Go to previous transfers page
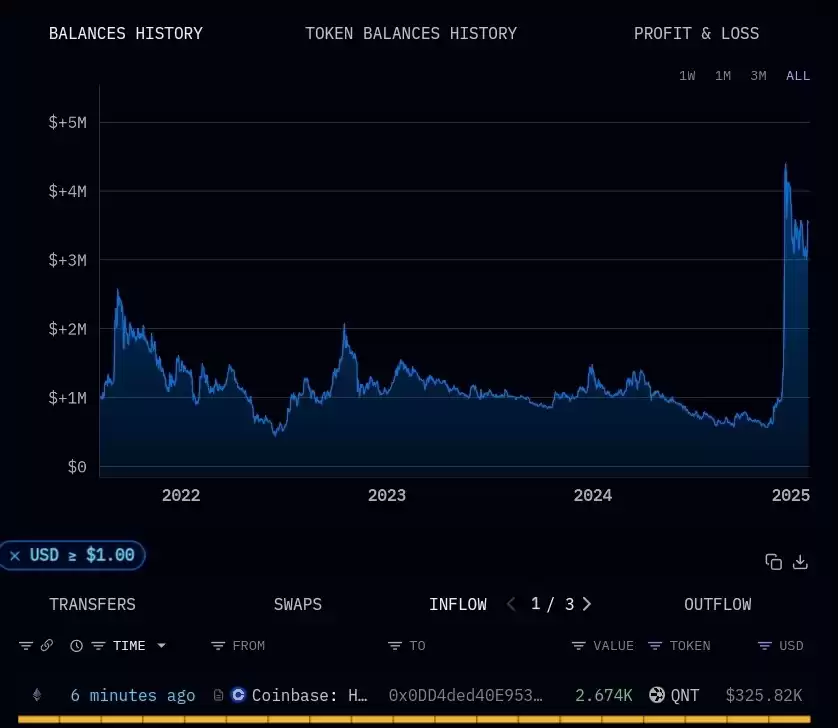Screen dimensions: 838x728 (x=511, y=604)
